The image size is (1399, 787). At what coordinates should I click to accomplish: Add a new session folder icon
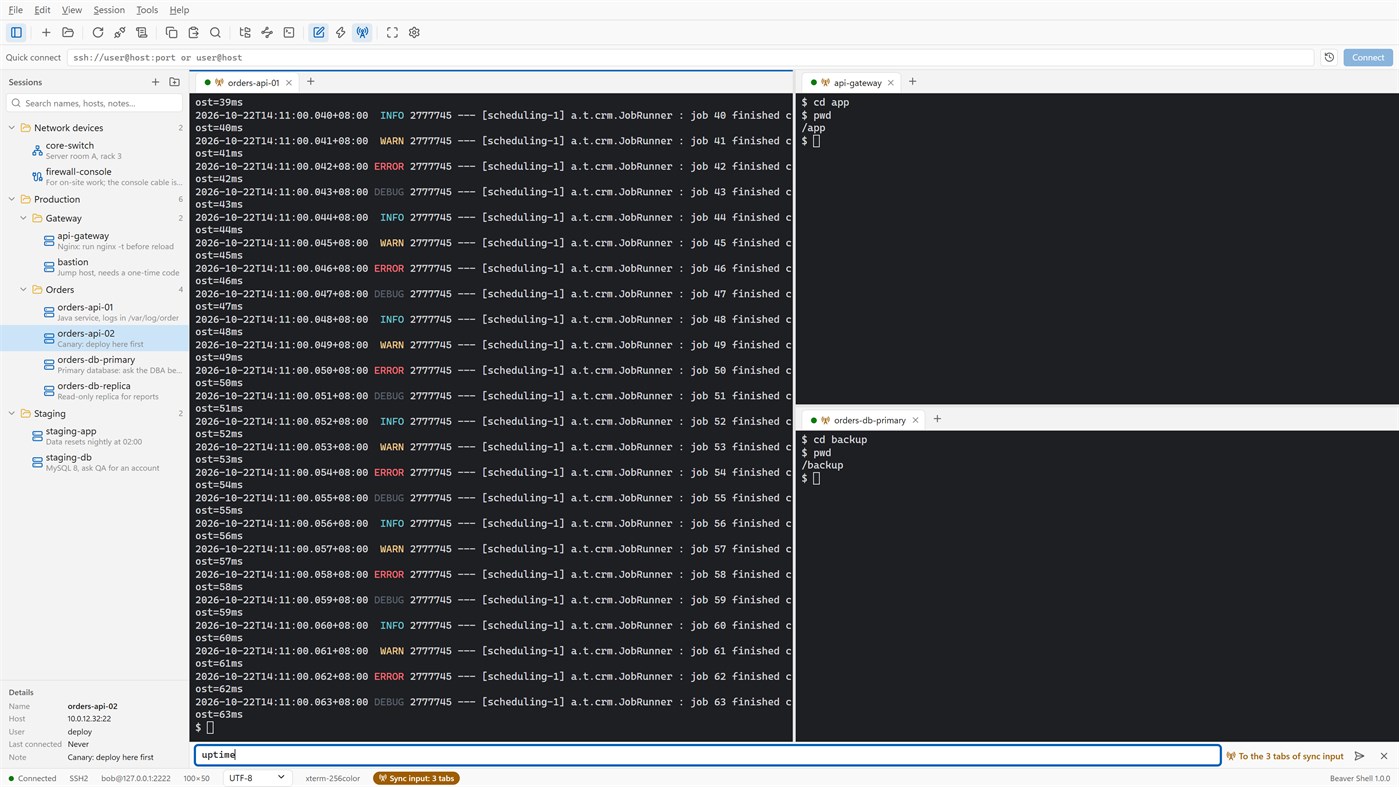pos(174,82)
